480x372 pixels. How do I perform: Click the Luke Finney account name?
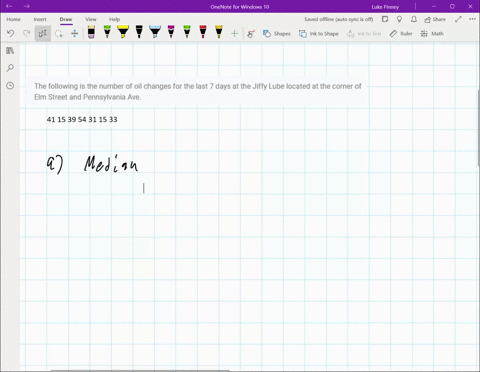tap(385, 7)
